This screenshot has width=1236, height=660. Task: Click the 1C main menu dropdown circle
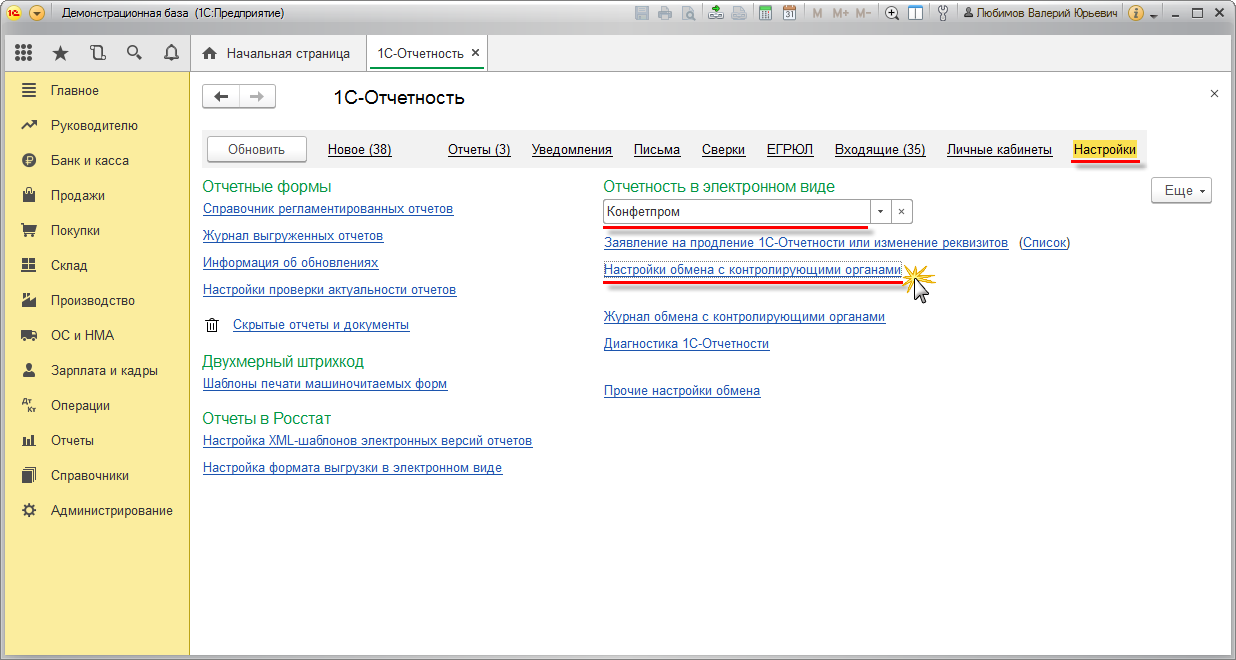[x=37, y=13]
